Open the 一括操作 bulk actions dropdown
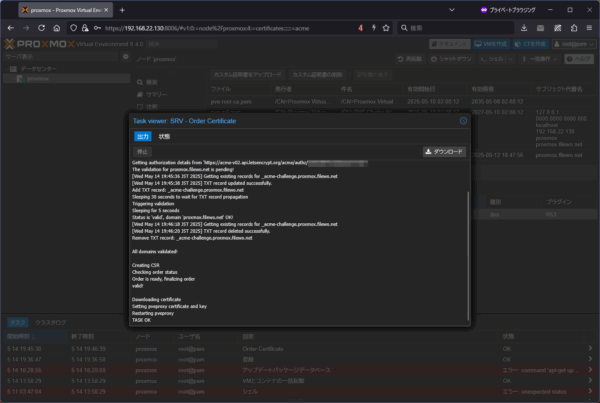Viewport: 600px width, 403px height. click(540, 59)
